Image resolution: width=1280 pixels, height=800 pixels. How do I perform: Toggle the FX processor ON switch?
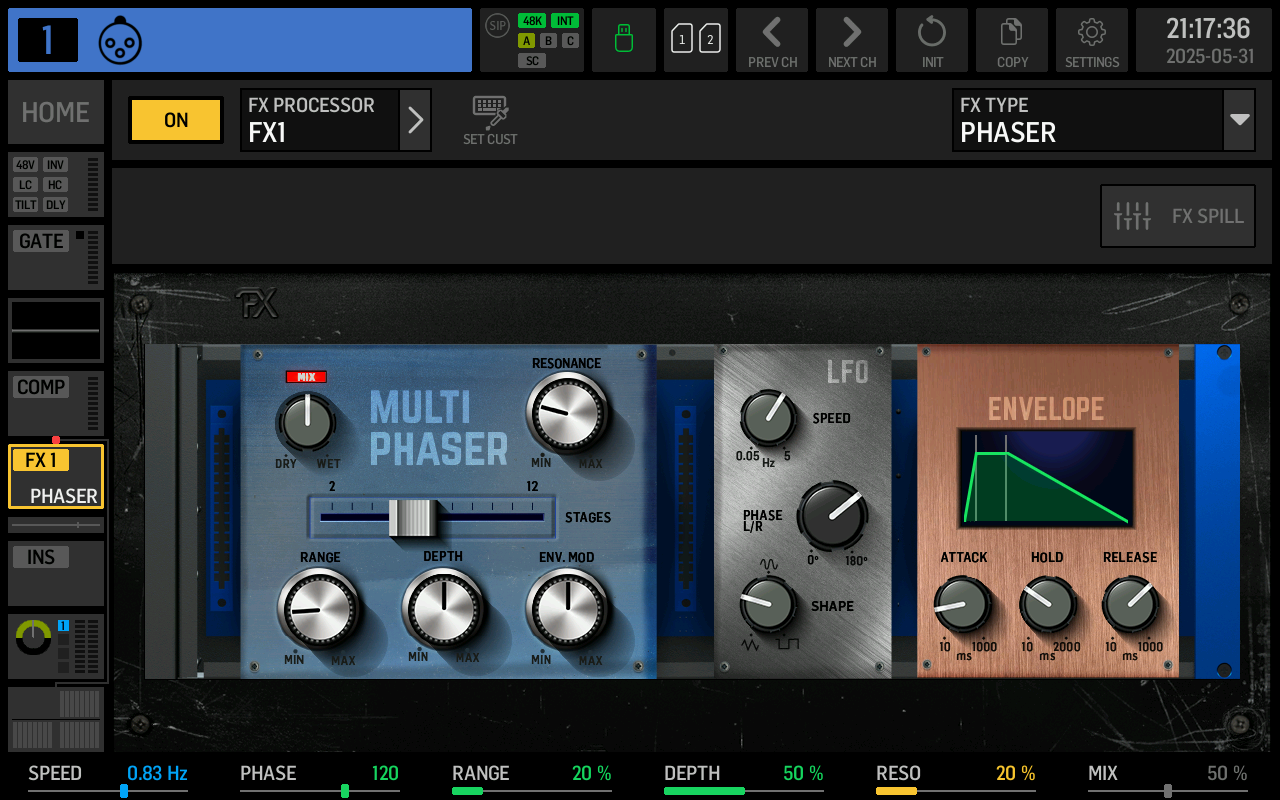click(x=175, y=119)
